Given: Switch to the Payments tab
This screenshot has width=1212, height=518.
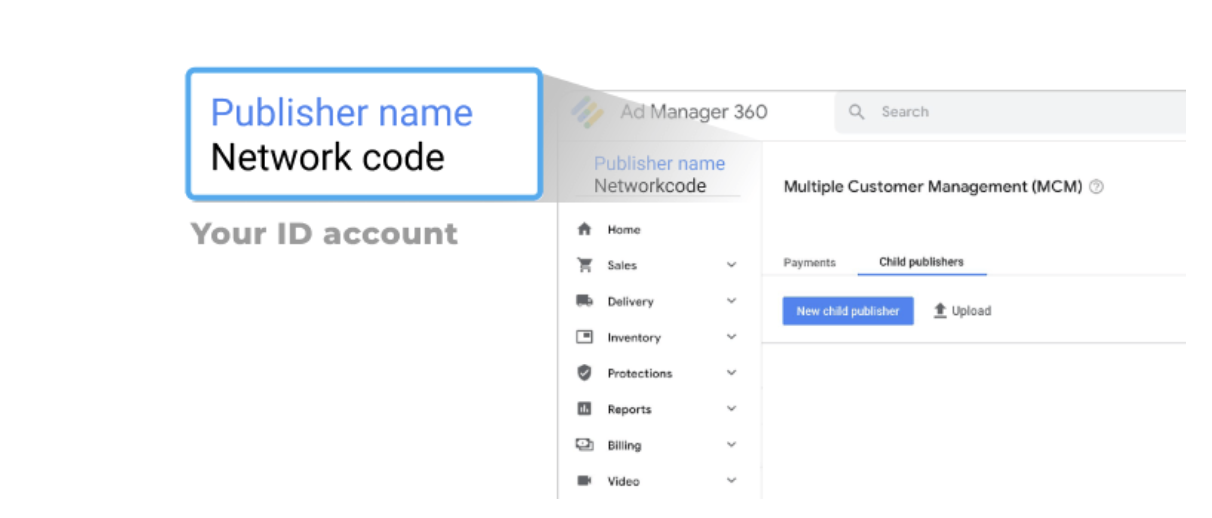Looking at the screenshot, I should coord(809,262).
